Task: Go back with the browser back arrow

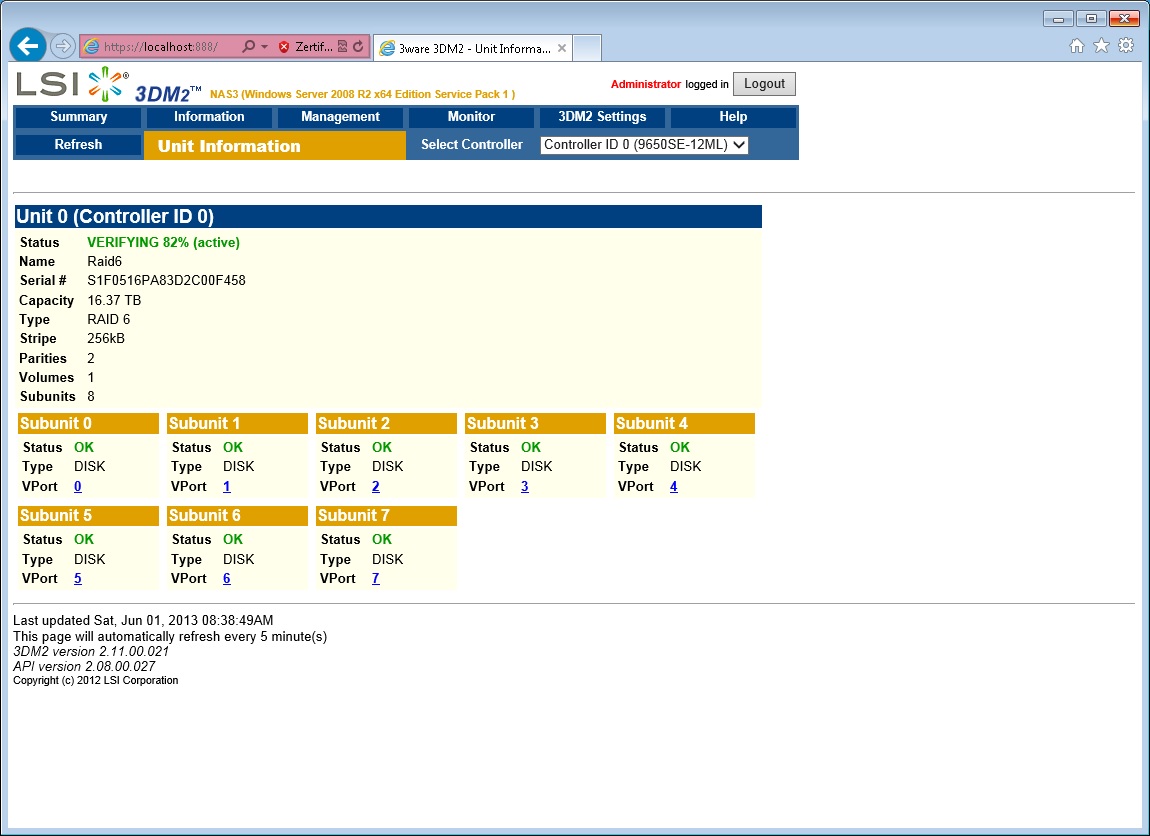Action: [28, 46]
